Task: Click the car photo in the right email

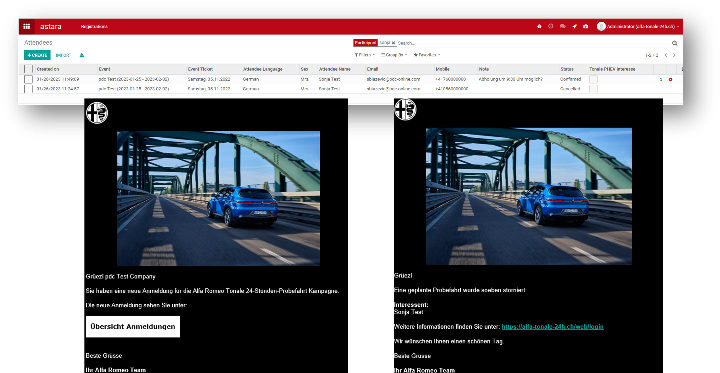Action: pyautogui.click(x=529, y=196)
